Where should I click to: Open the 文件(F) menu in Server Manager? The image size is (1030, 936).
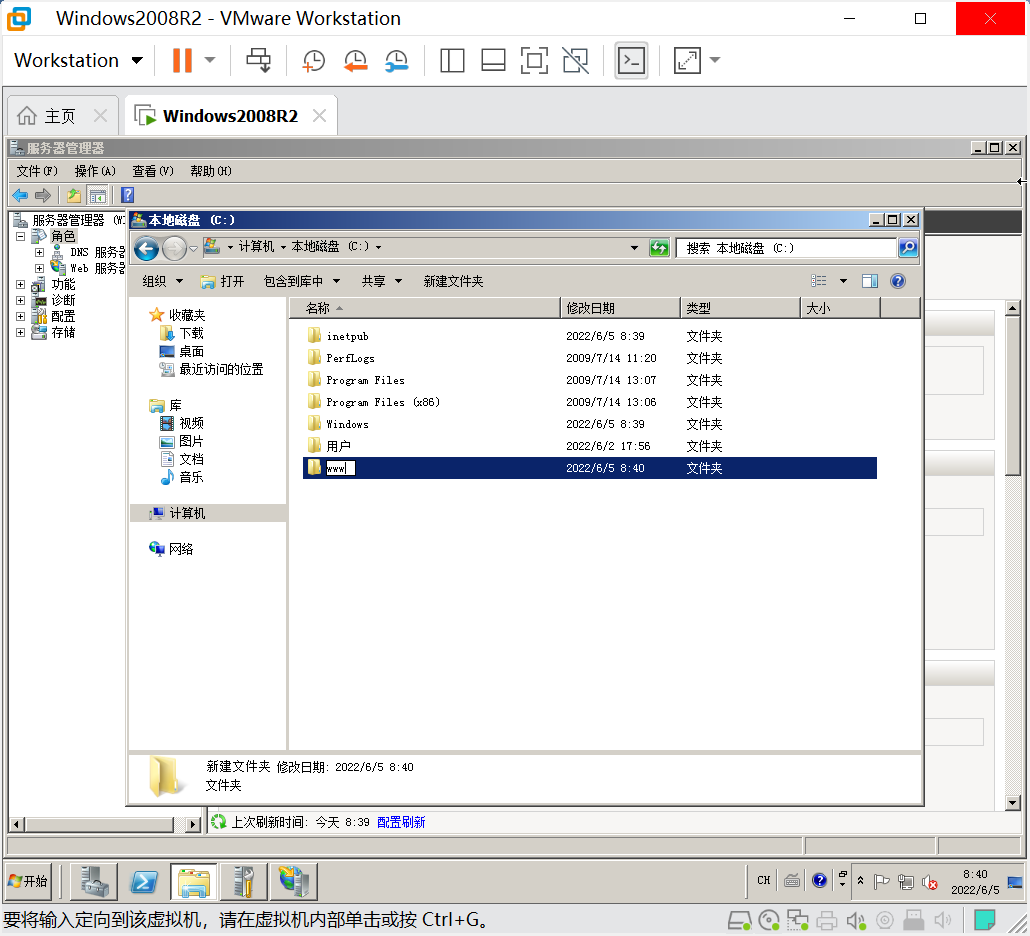[37, 171]
